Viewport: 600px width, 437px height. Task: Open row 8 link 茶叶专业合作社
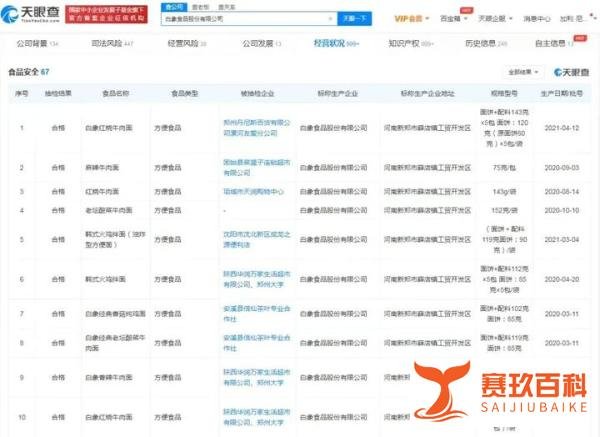tap(257, 343)
